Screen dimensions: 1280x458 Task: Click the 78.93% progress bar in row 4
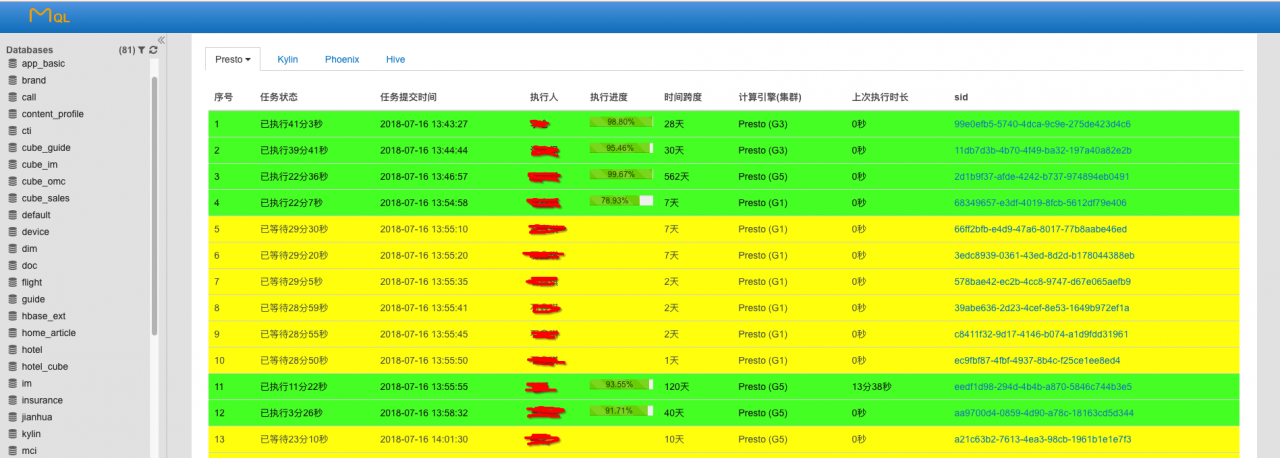[621, 201]
